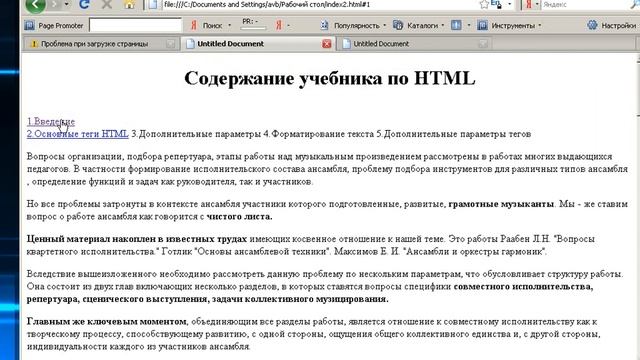Bookmark this page with the star icon
This screenshot has width=640, height=360.
coord(484,4)
